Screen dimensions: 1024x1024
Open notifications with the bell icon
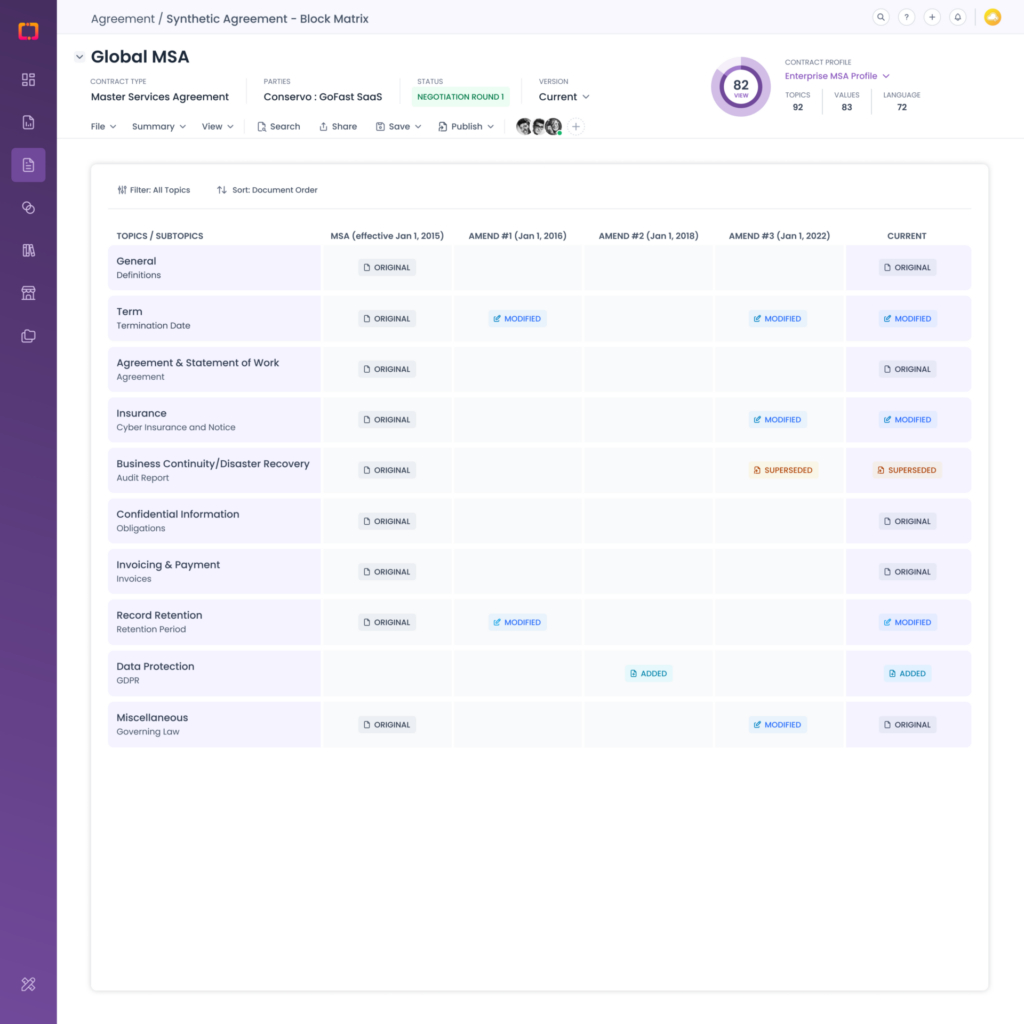pyautogui.click(x=957, y=17)
